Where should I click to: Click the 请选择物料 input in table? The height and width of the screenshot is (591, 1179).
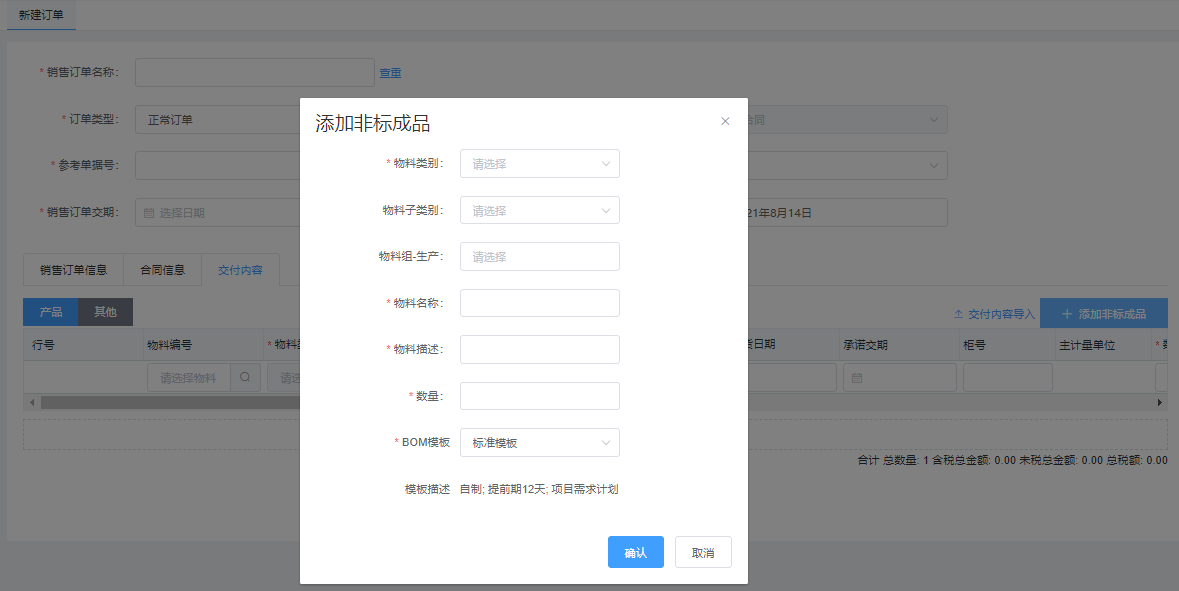coord(189,377)
